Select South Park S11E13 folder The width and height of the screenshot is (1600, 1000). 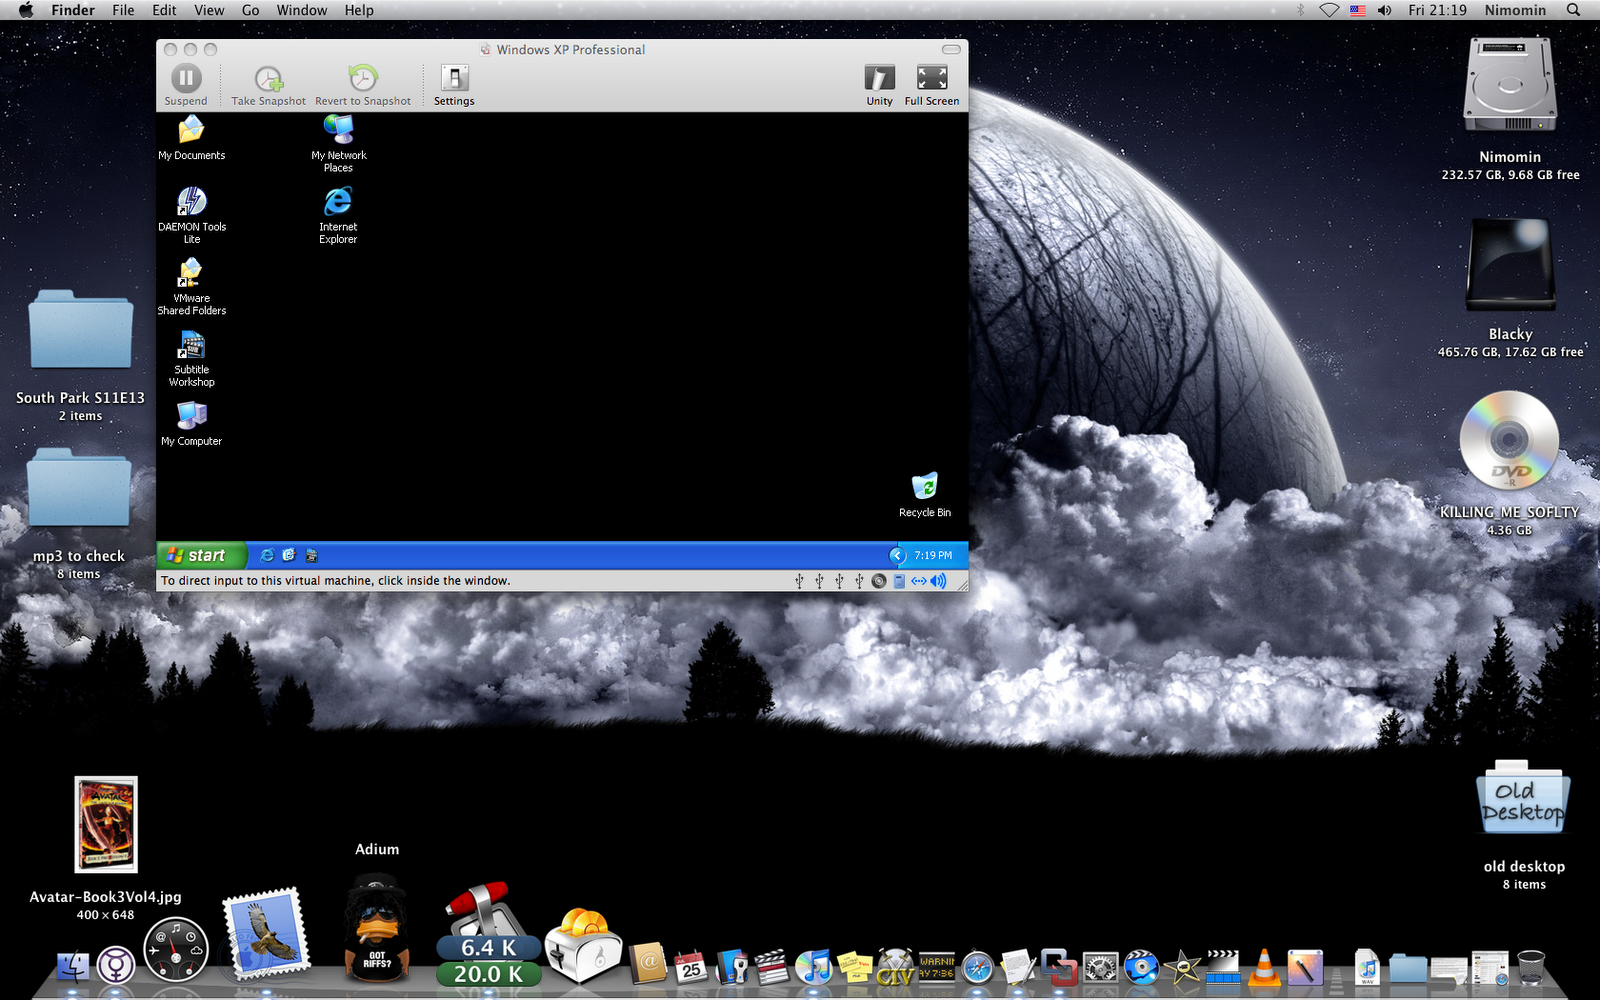[80, 330]
